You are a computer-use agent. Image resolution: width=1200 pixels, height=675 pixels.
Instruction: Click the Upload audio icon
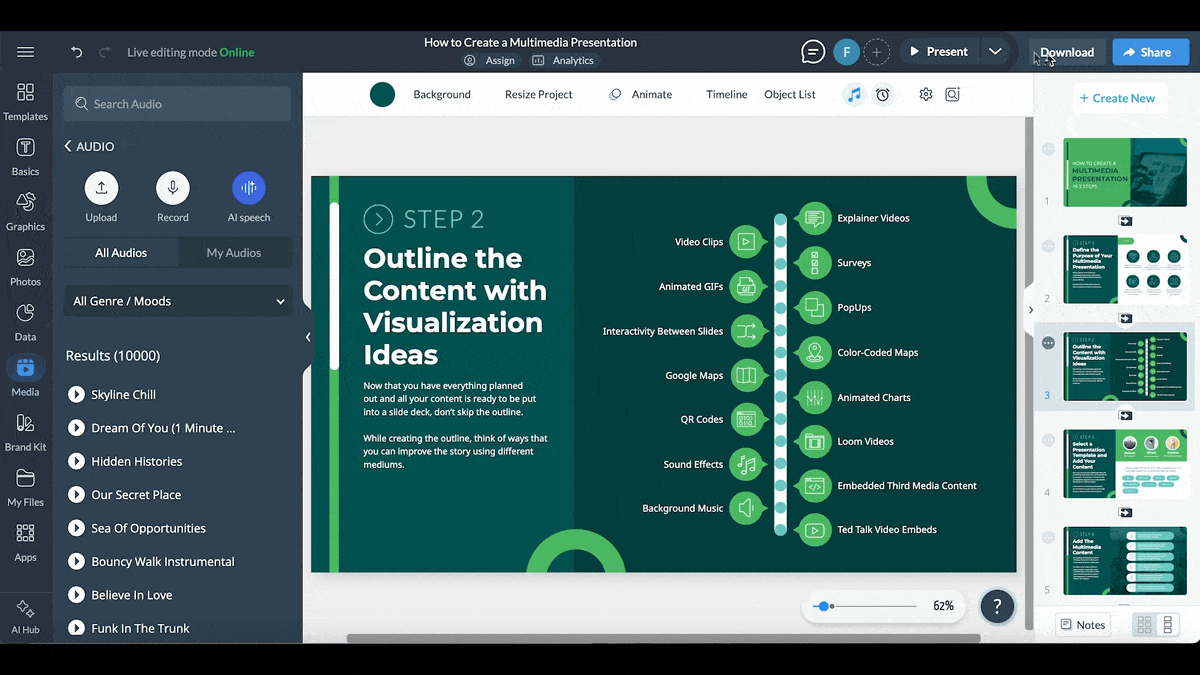pyautogui.click(x=101, y=188)
